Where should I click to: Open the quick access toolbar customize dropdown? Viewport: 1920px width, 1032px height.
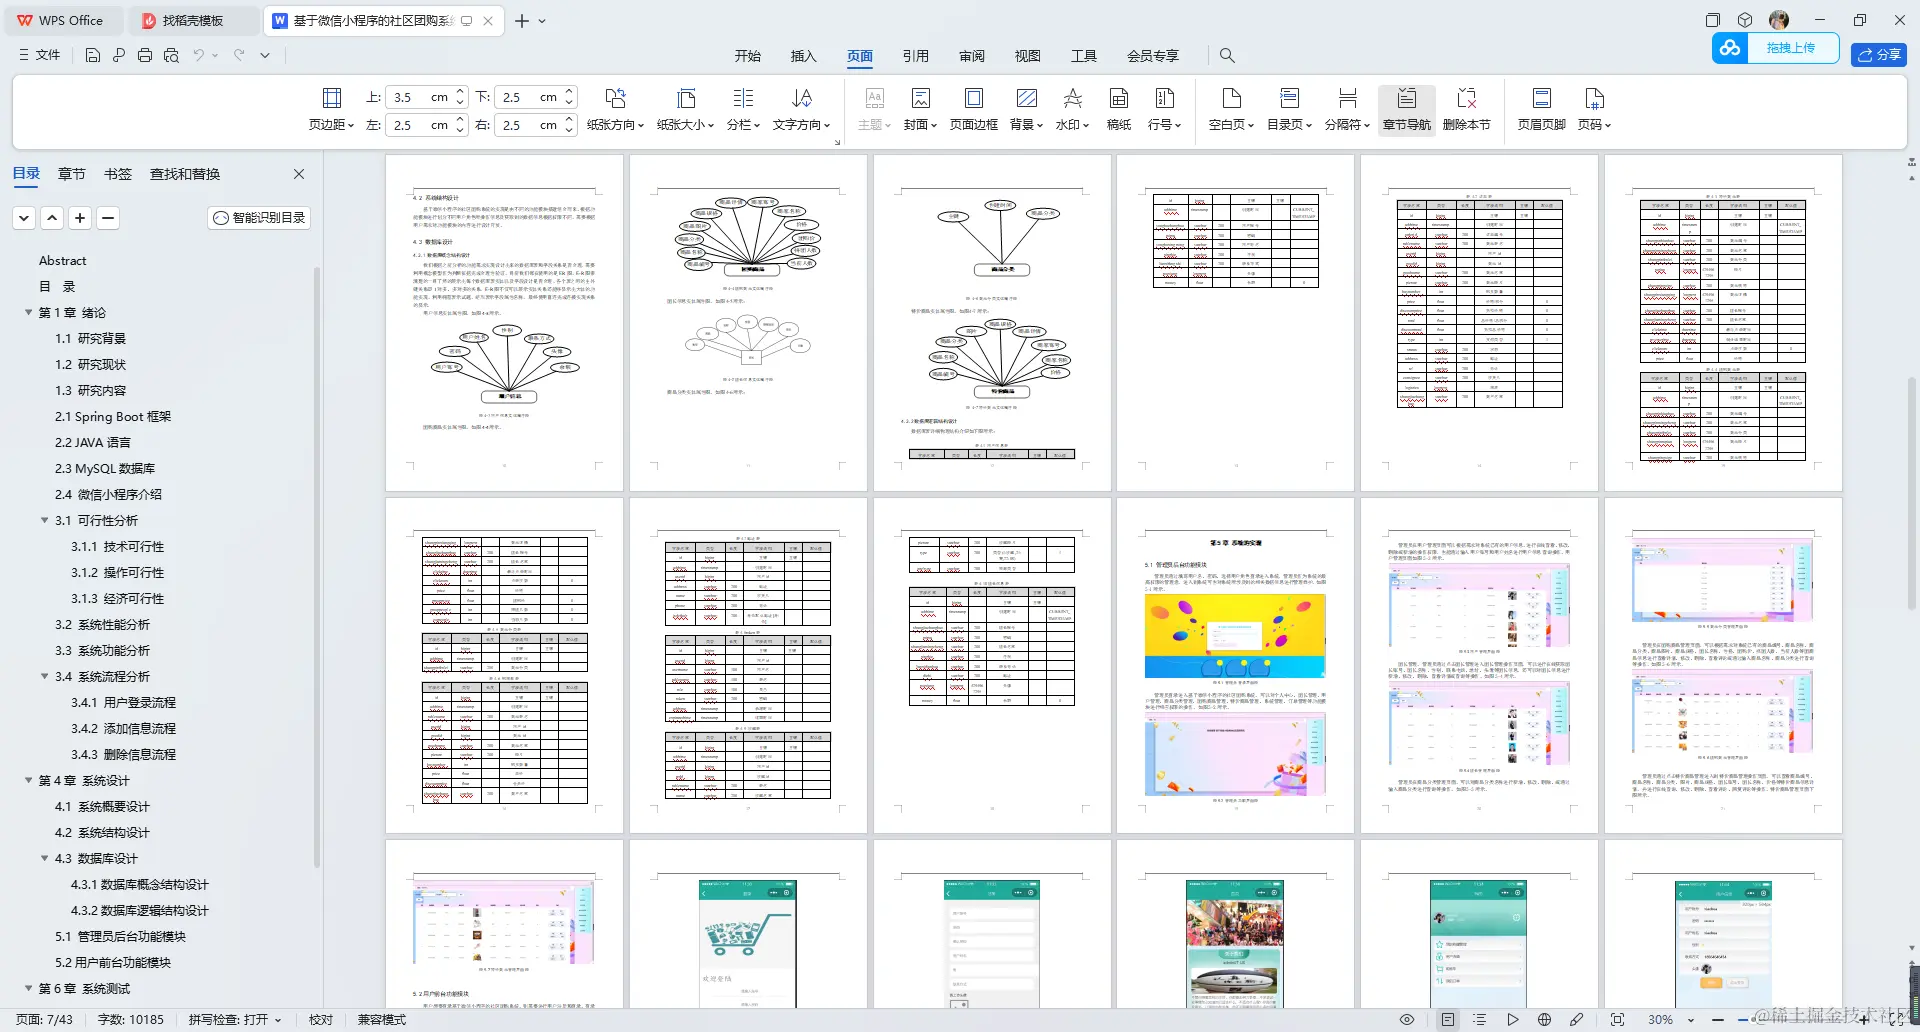265,56
